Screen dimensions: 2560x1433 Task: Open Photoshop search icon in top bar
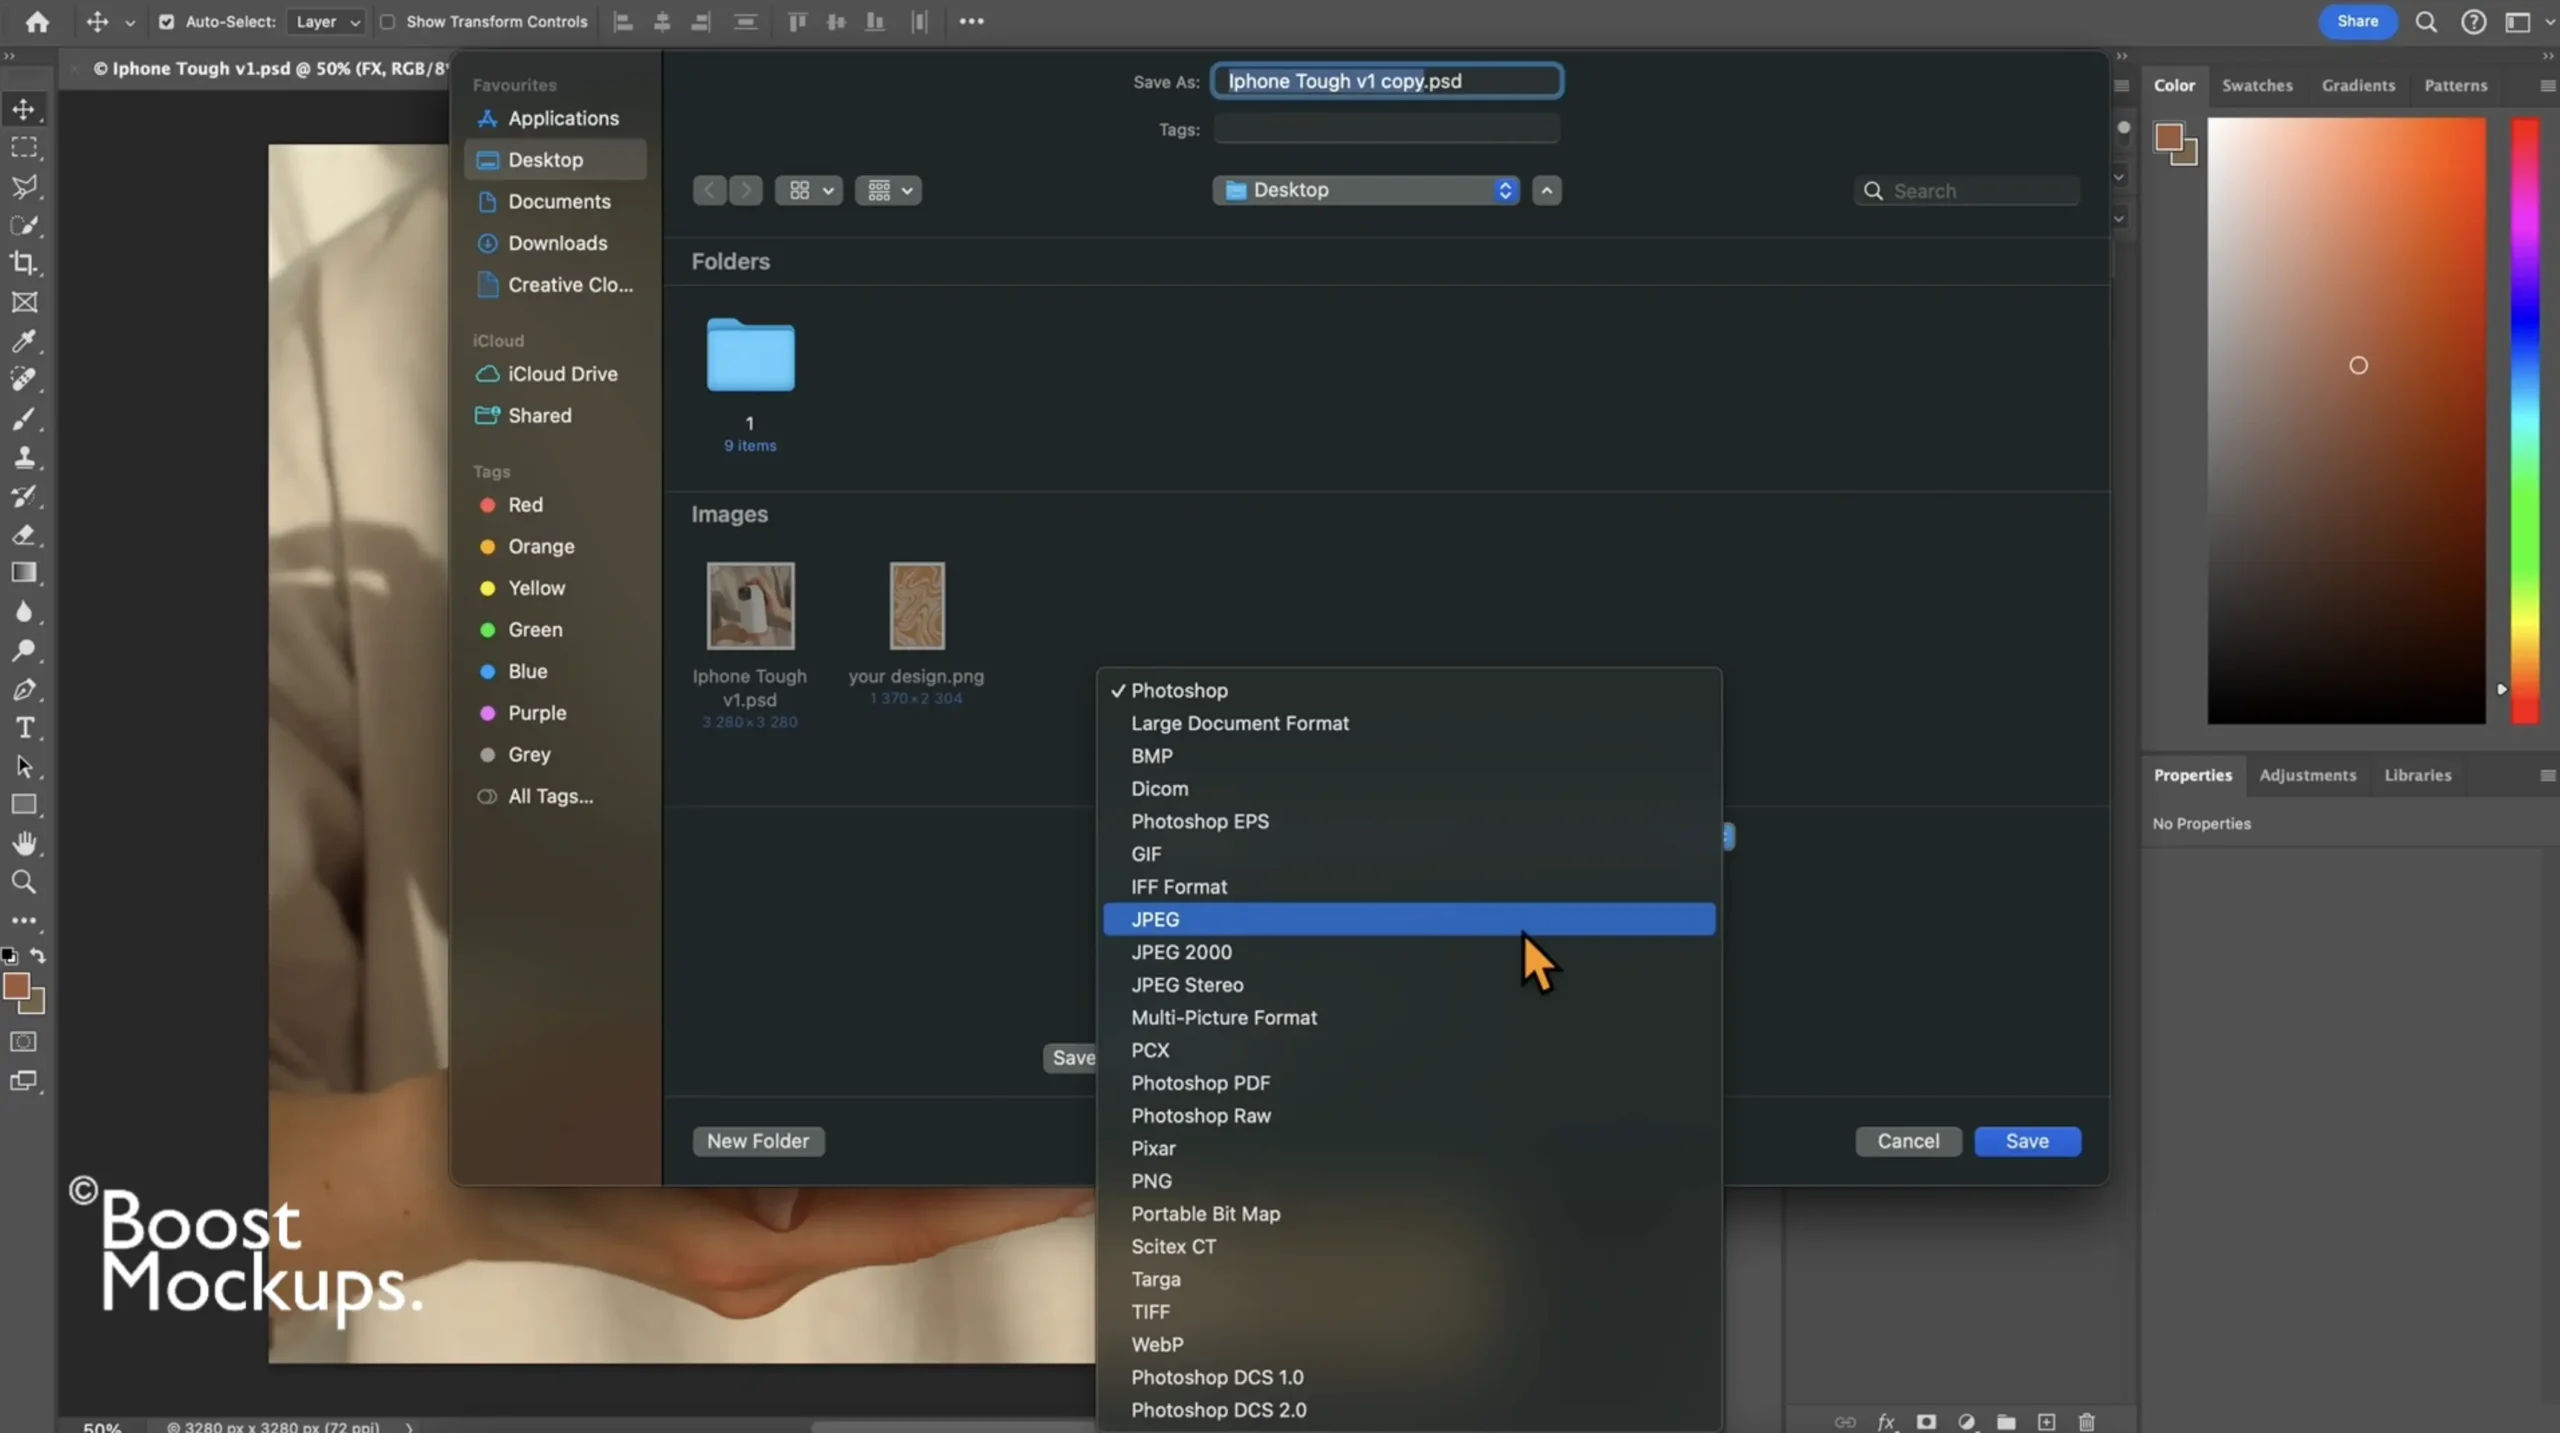pos(2425,21)
